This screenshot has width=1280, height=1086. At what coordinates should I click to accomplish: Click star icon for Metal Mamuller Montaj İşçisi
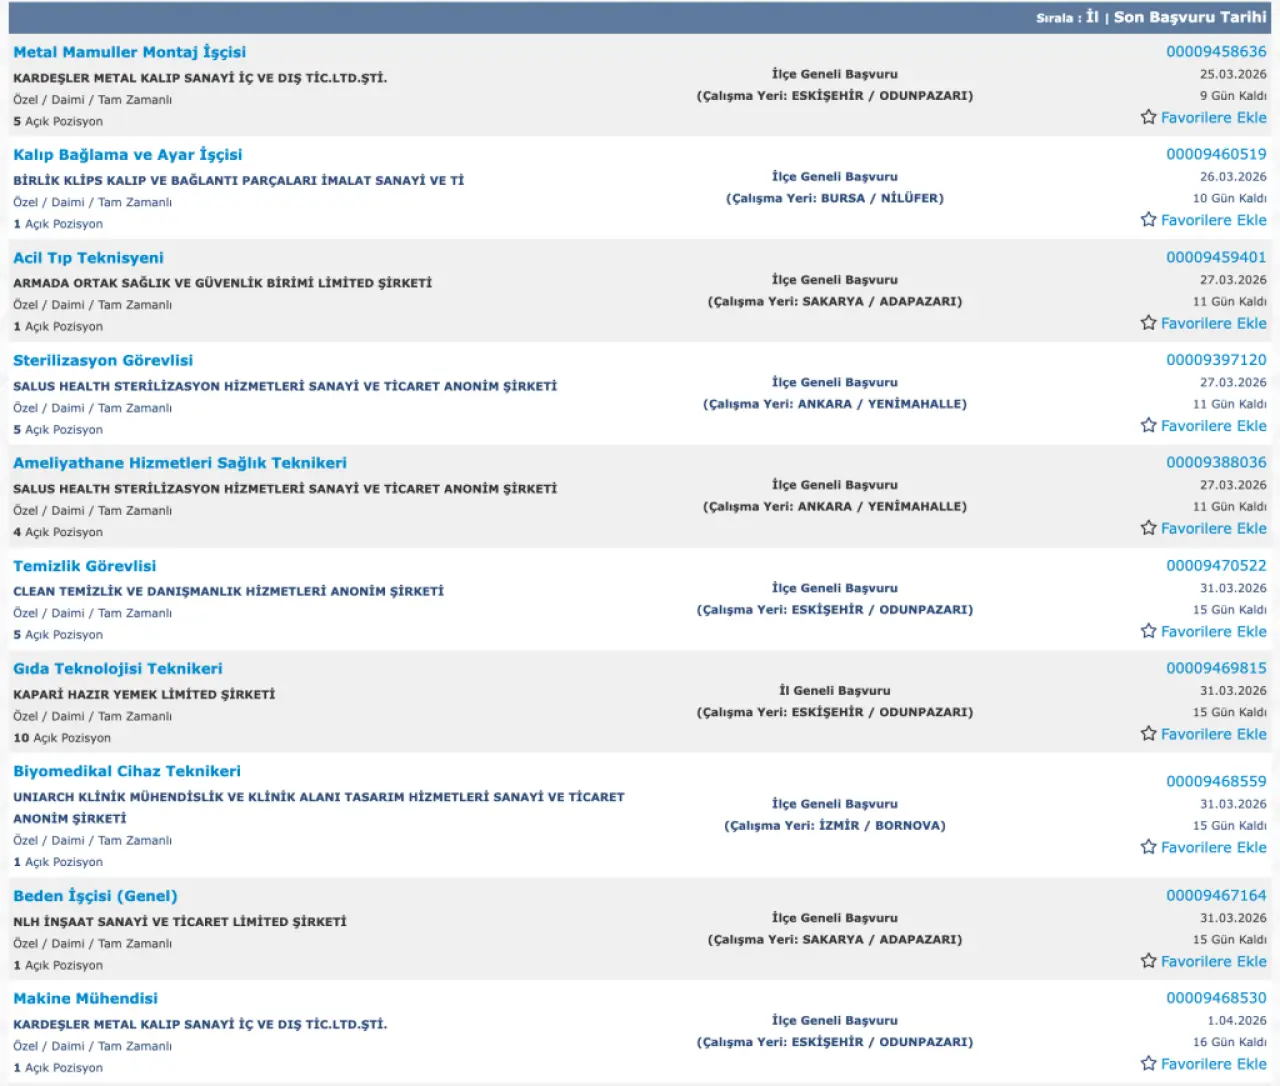(1148, 118)
